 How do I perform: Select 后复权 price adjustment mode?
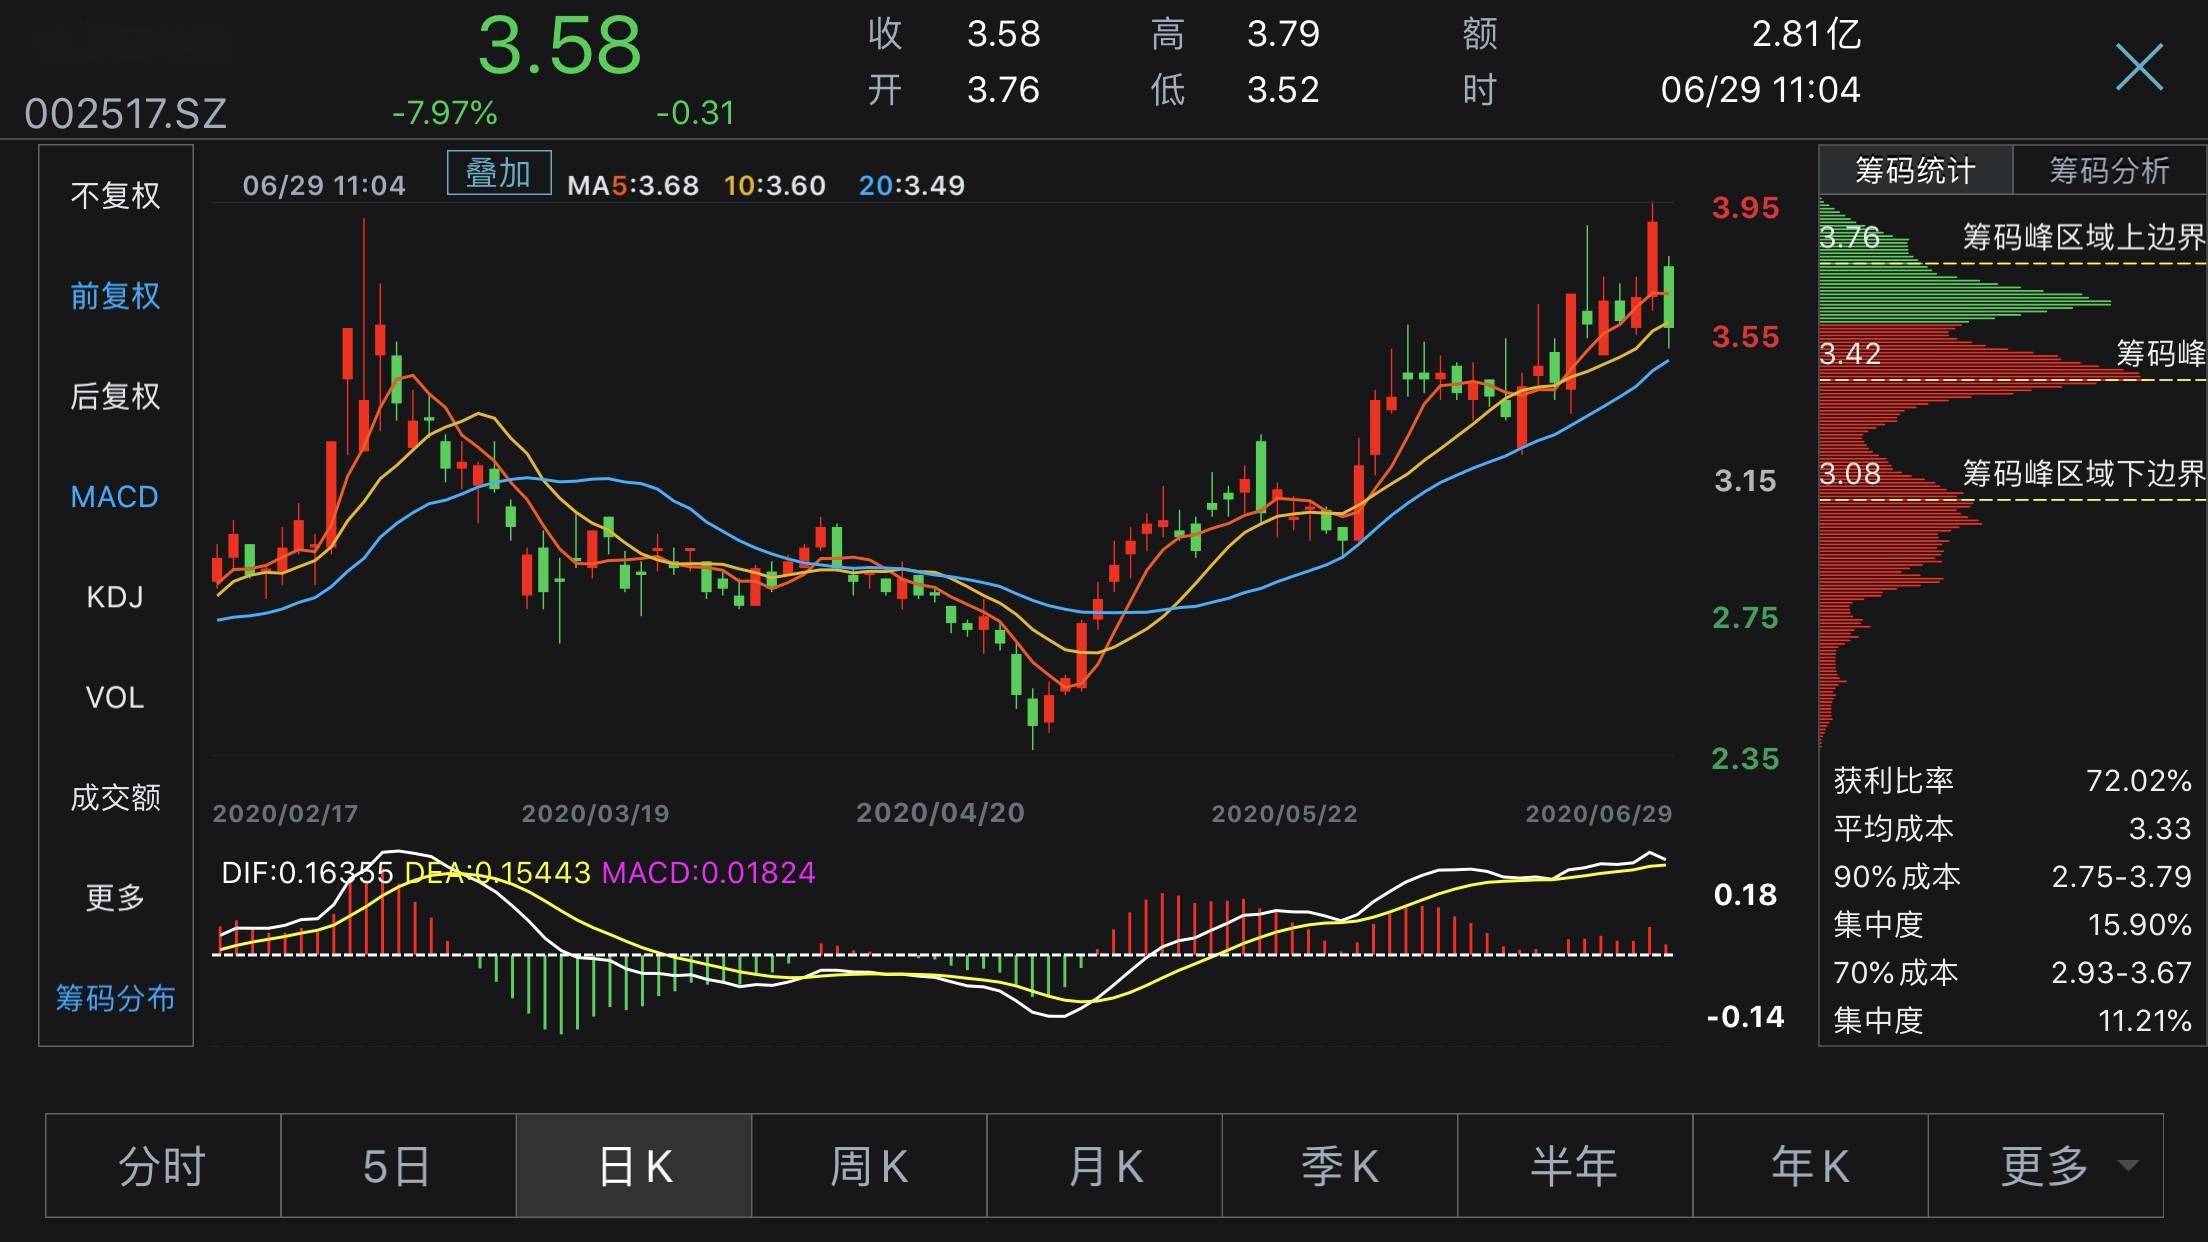tap(115, 396)
